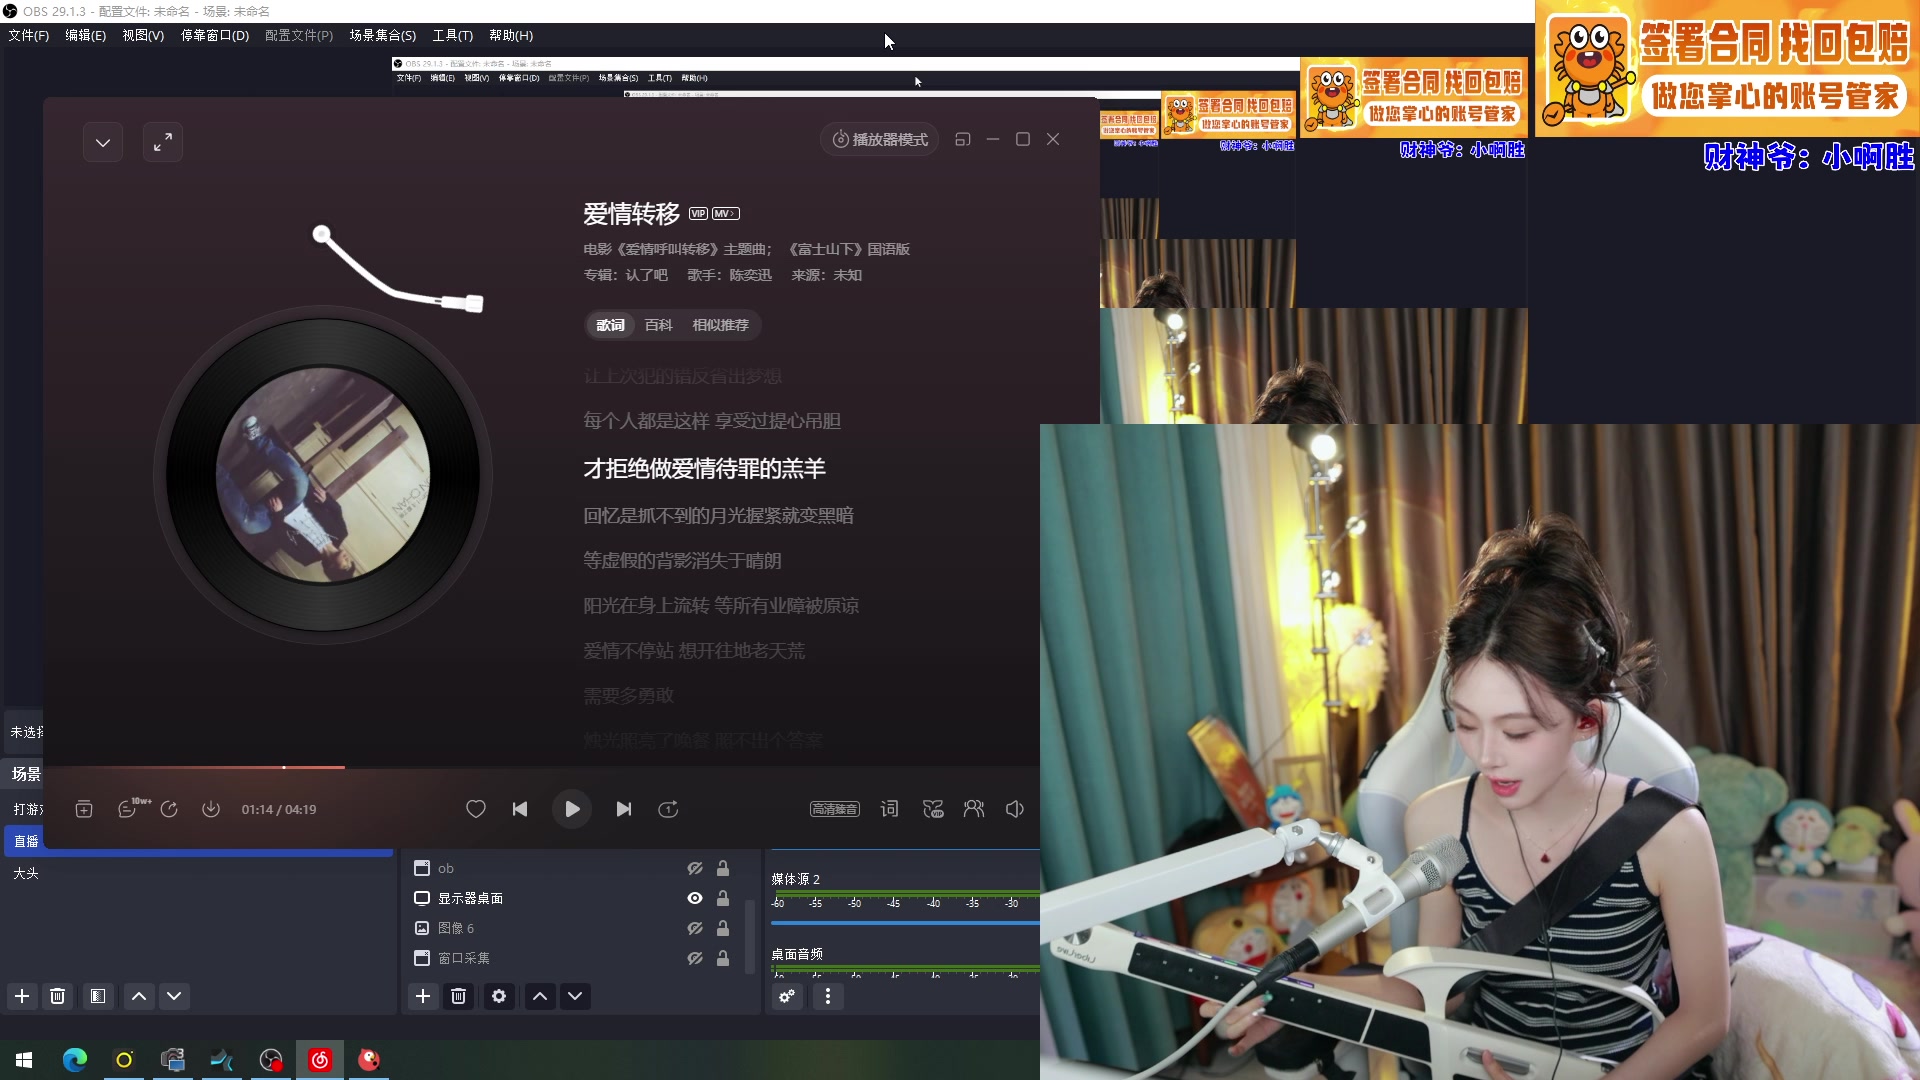Open mini player mode icon
This screenshot has width=1920, height=1080.
(963, 140)
